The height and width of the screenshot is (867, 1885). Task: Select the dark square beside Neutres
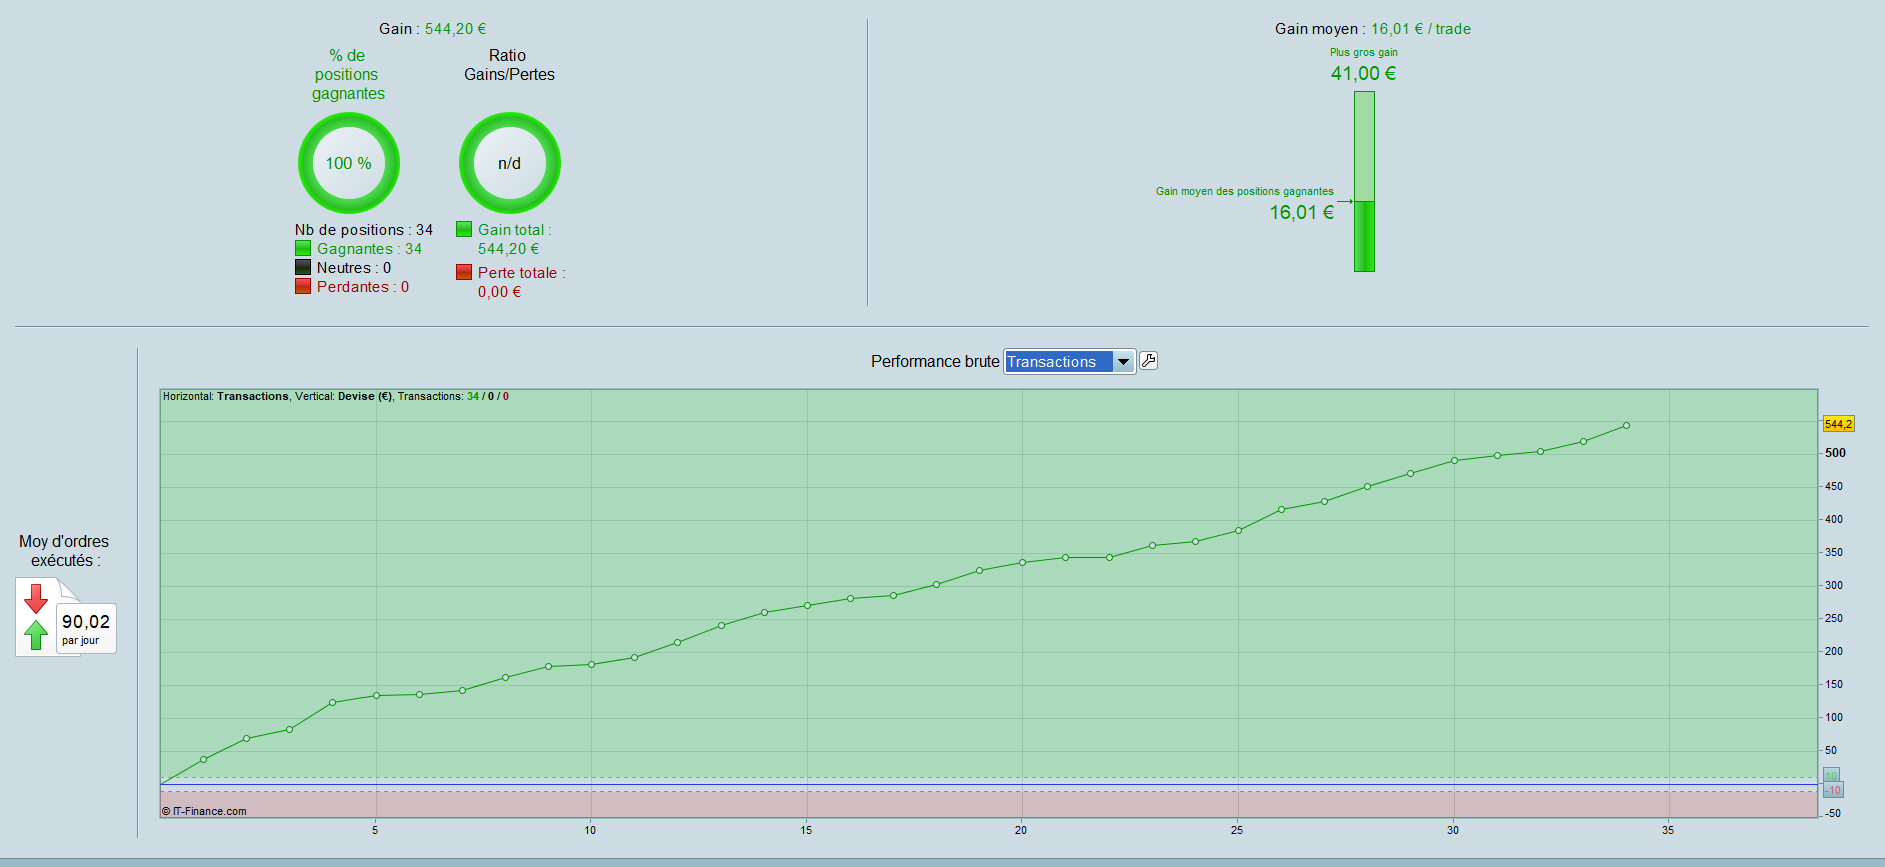(x=303, y=267)
